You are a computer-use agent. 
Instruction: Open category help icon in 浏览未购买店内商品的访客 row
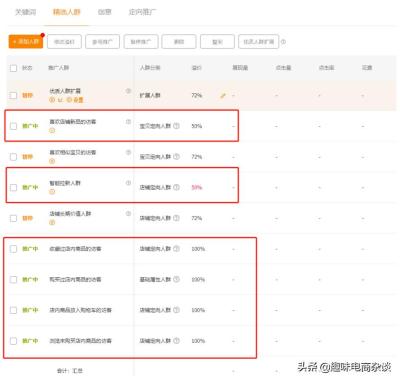point(176,341)
